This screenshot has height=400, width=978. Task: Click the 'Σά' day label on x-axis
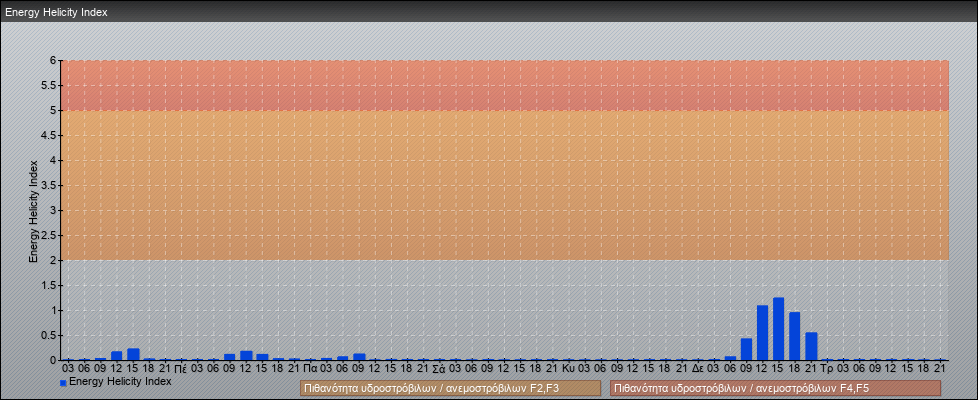(x=439, y=368)
